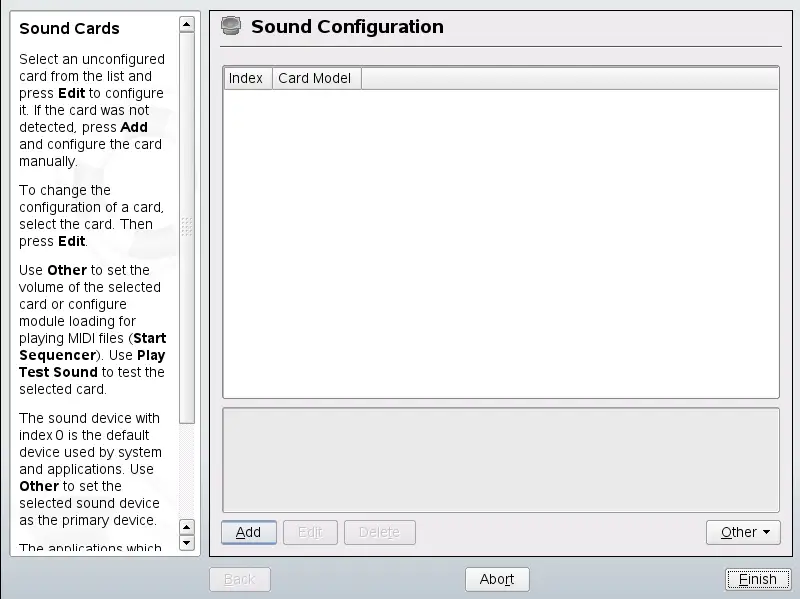The image size is (800, 599).
Task: Open the Other dropdown menu
Action: 742,532
